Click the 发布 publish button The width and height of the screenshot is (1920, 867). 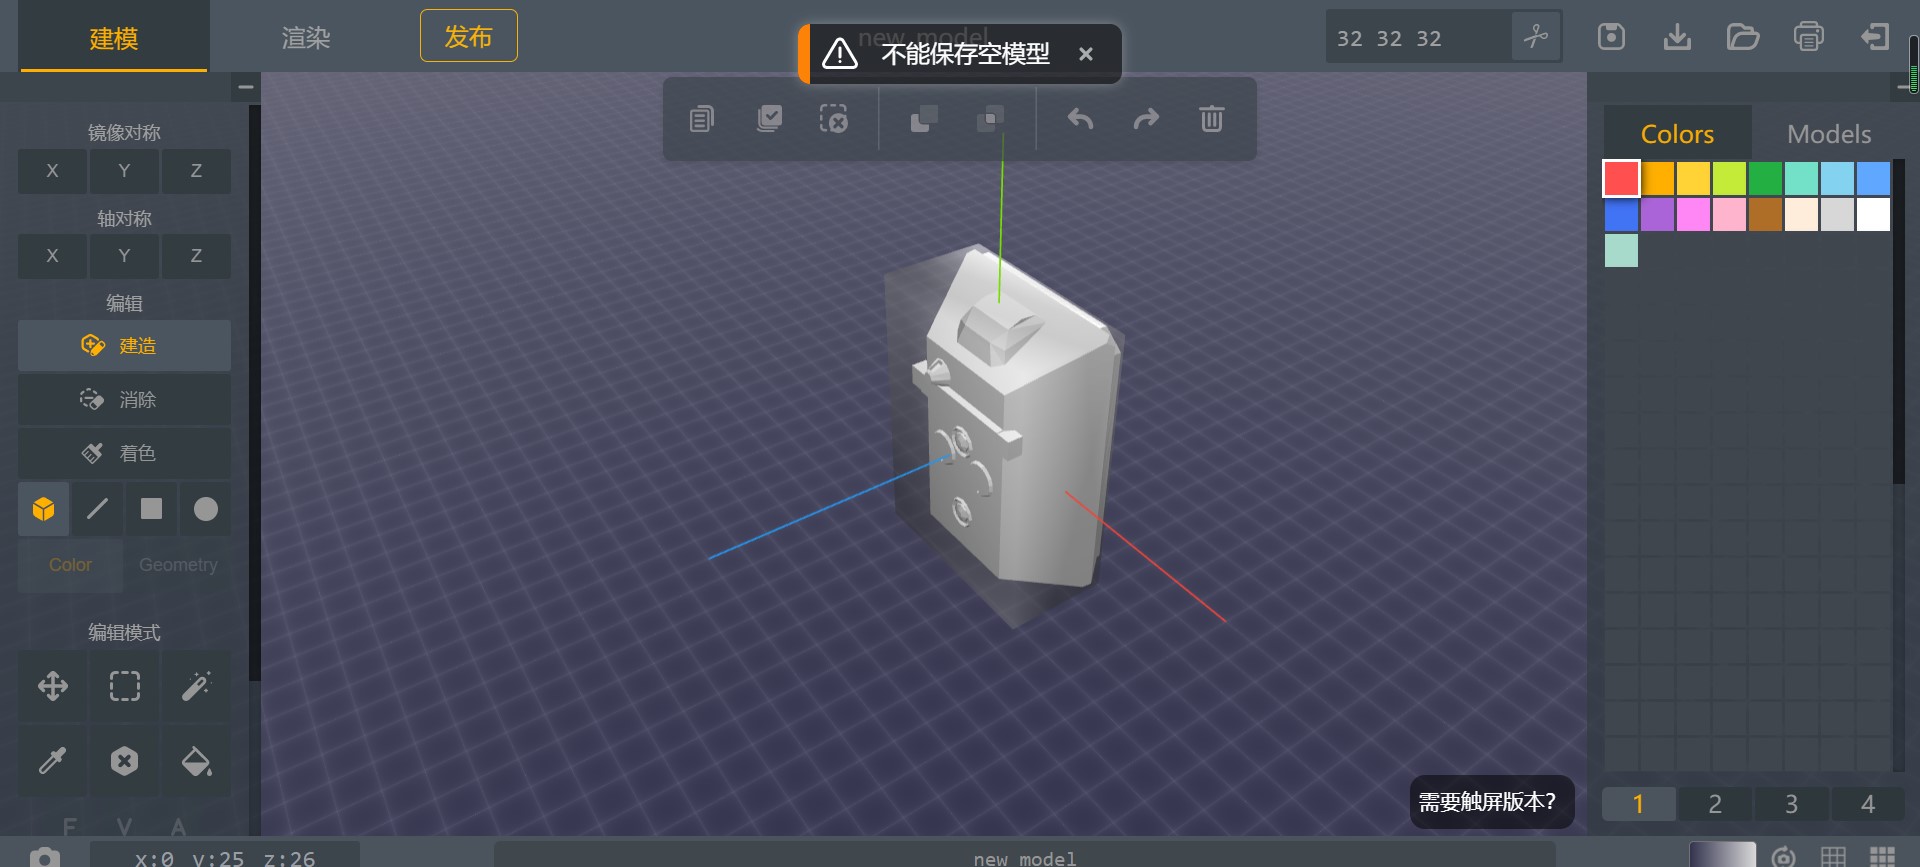tap(469, 36)
